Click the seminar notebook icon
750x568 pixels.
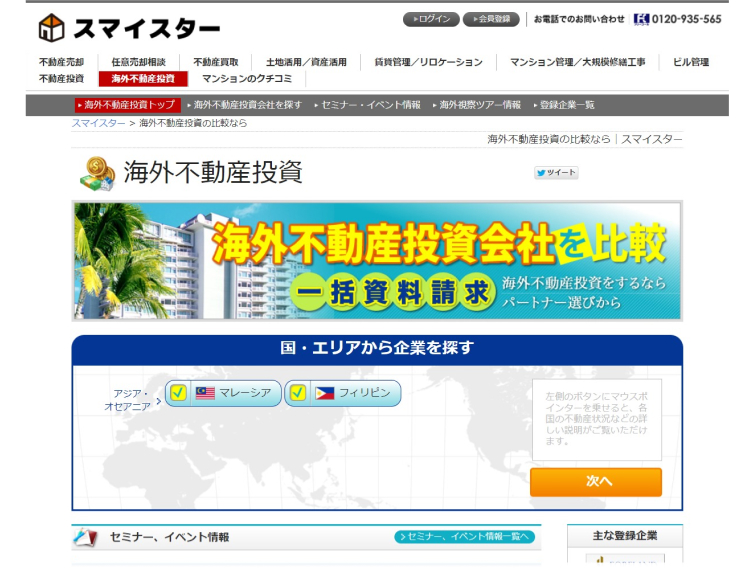pos(86,537)
